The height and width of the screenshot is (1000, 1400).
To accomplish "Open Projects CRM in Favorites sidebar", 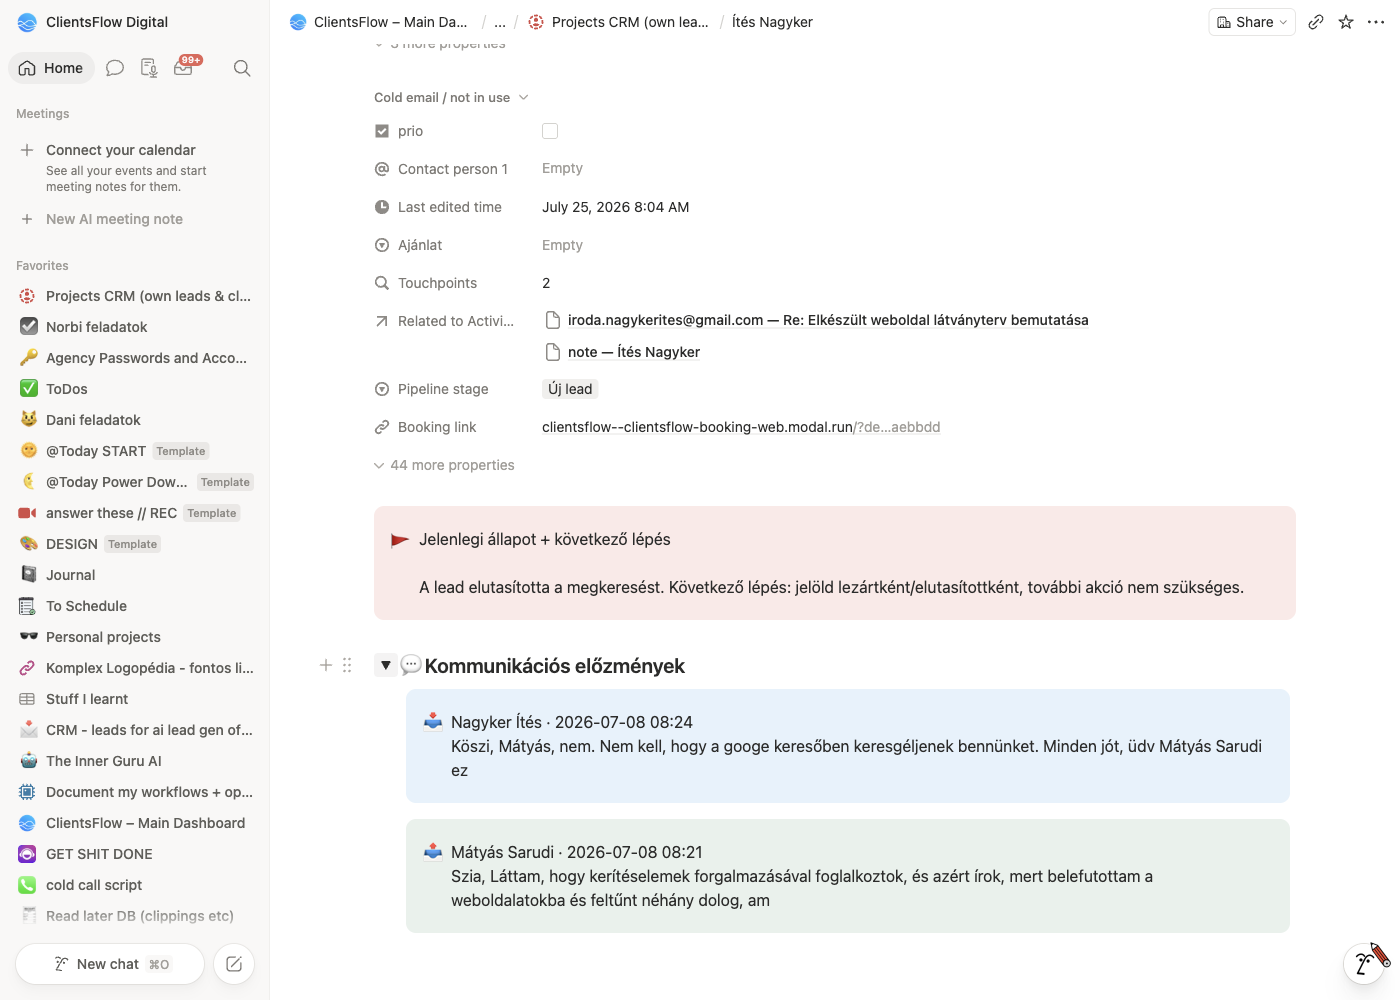I will [x=136, y=296].
